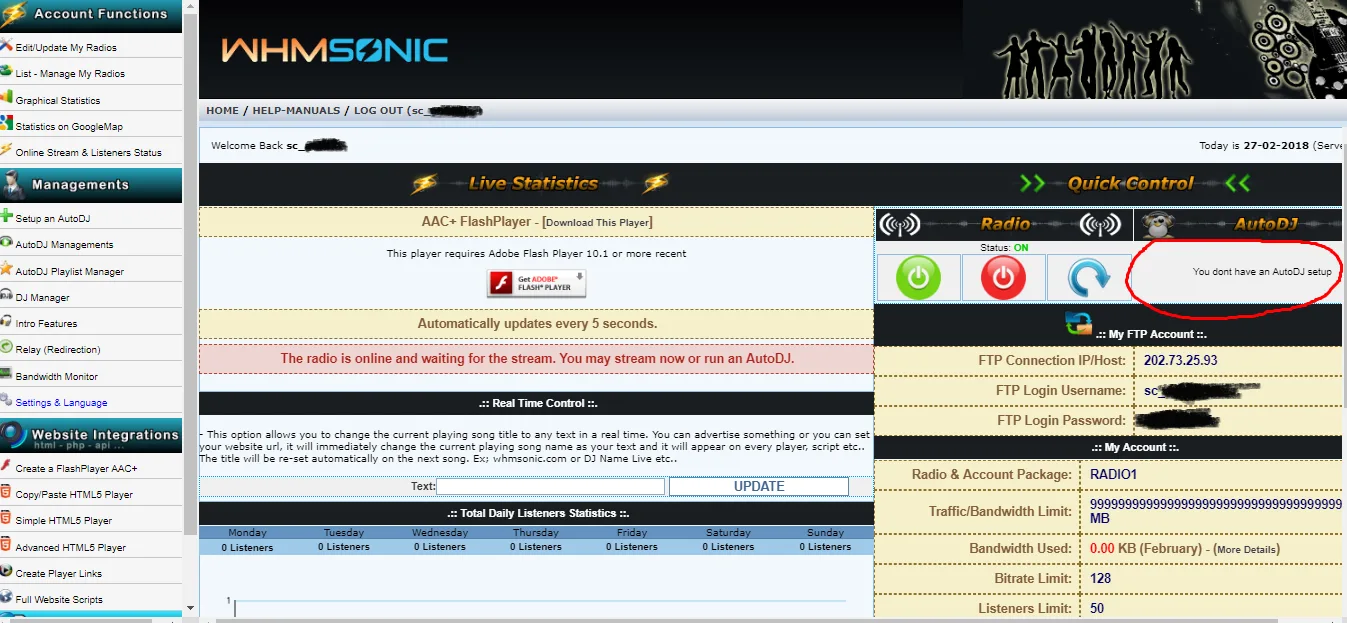Focus the real-time Text input field
This screenshot has width=1347, height=623.
pos(550,487)
